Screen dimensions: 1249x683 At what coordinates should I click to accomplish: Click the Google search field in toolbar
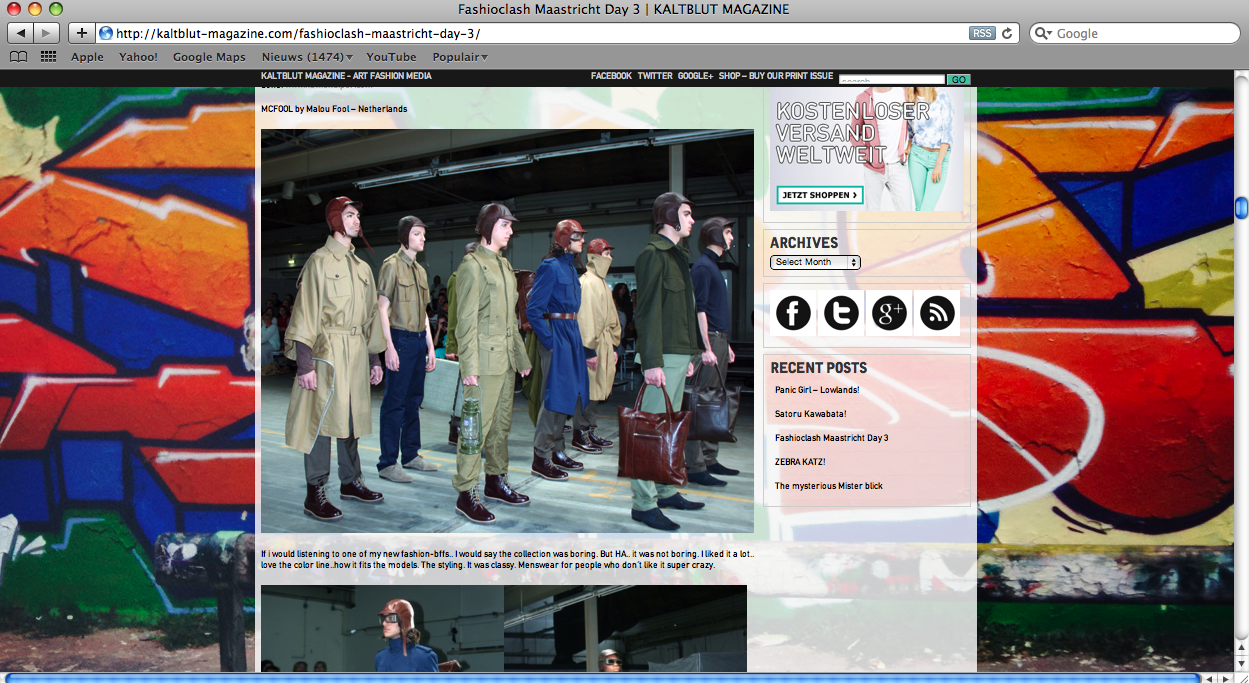[x=1135, y=33]
